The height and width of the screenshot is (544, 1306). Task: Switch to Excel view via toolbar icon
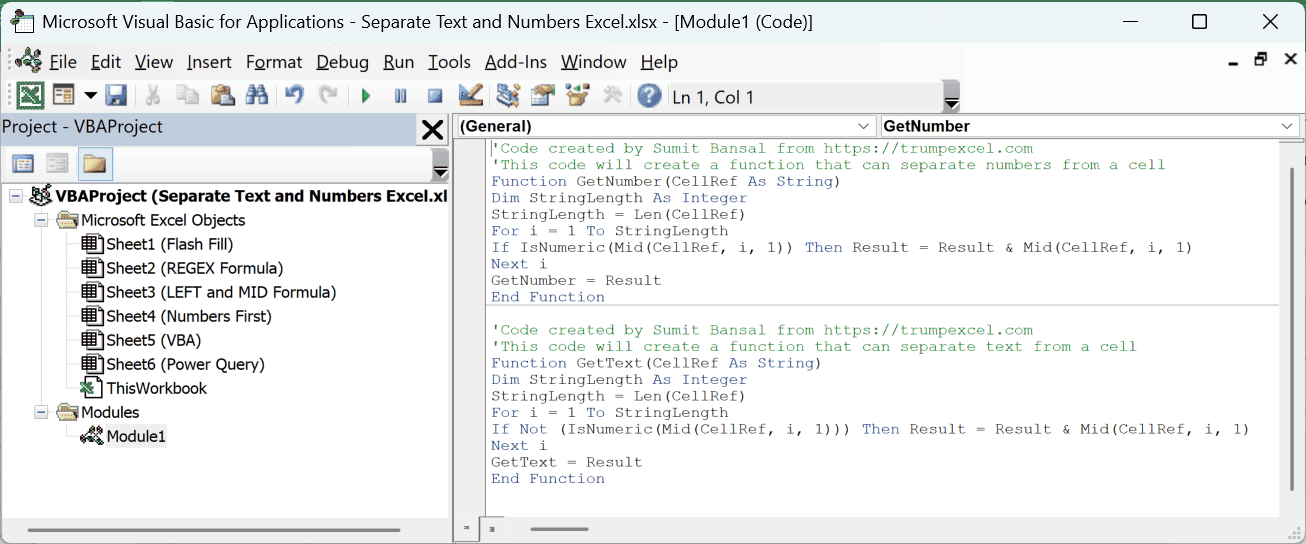tap(30, 96)
